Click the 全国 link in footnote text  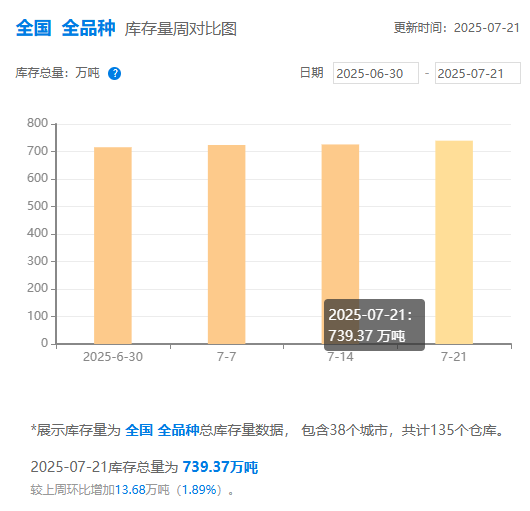[139, 431]
